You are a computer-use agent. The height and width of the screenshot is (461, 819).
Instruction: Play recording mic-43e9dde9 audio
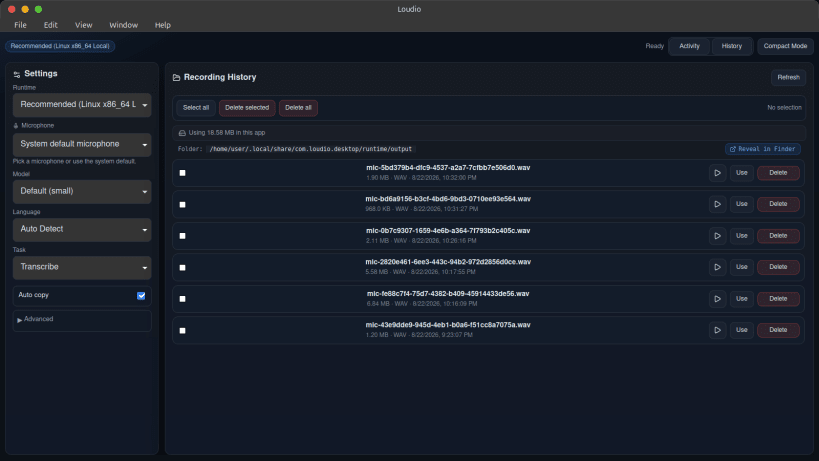click(717, 330)
